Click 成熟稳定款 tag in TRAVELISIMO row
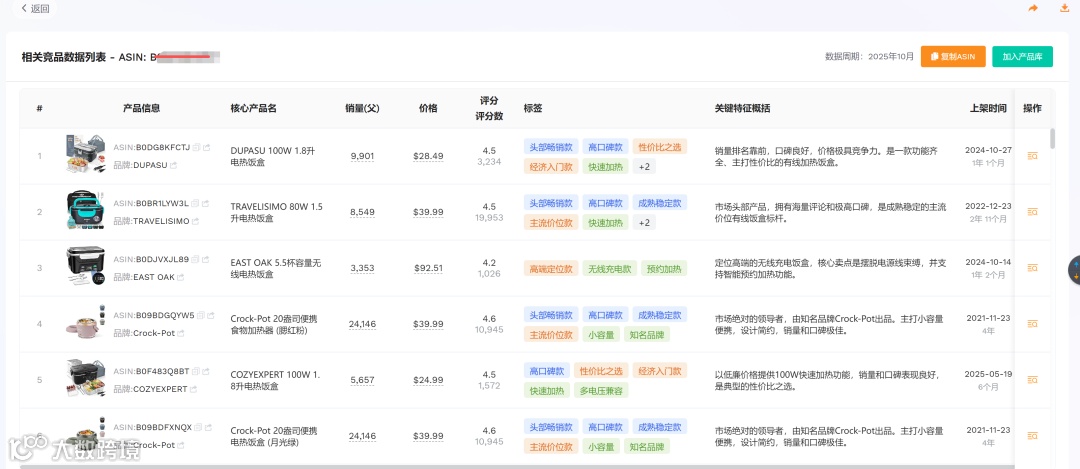The height and width of the screenshot is (469, 1080). point(659,202)
